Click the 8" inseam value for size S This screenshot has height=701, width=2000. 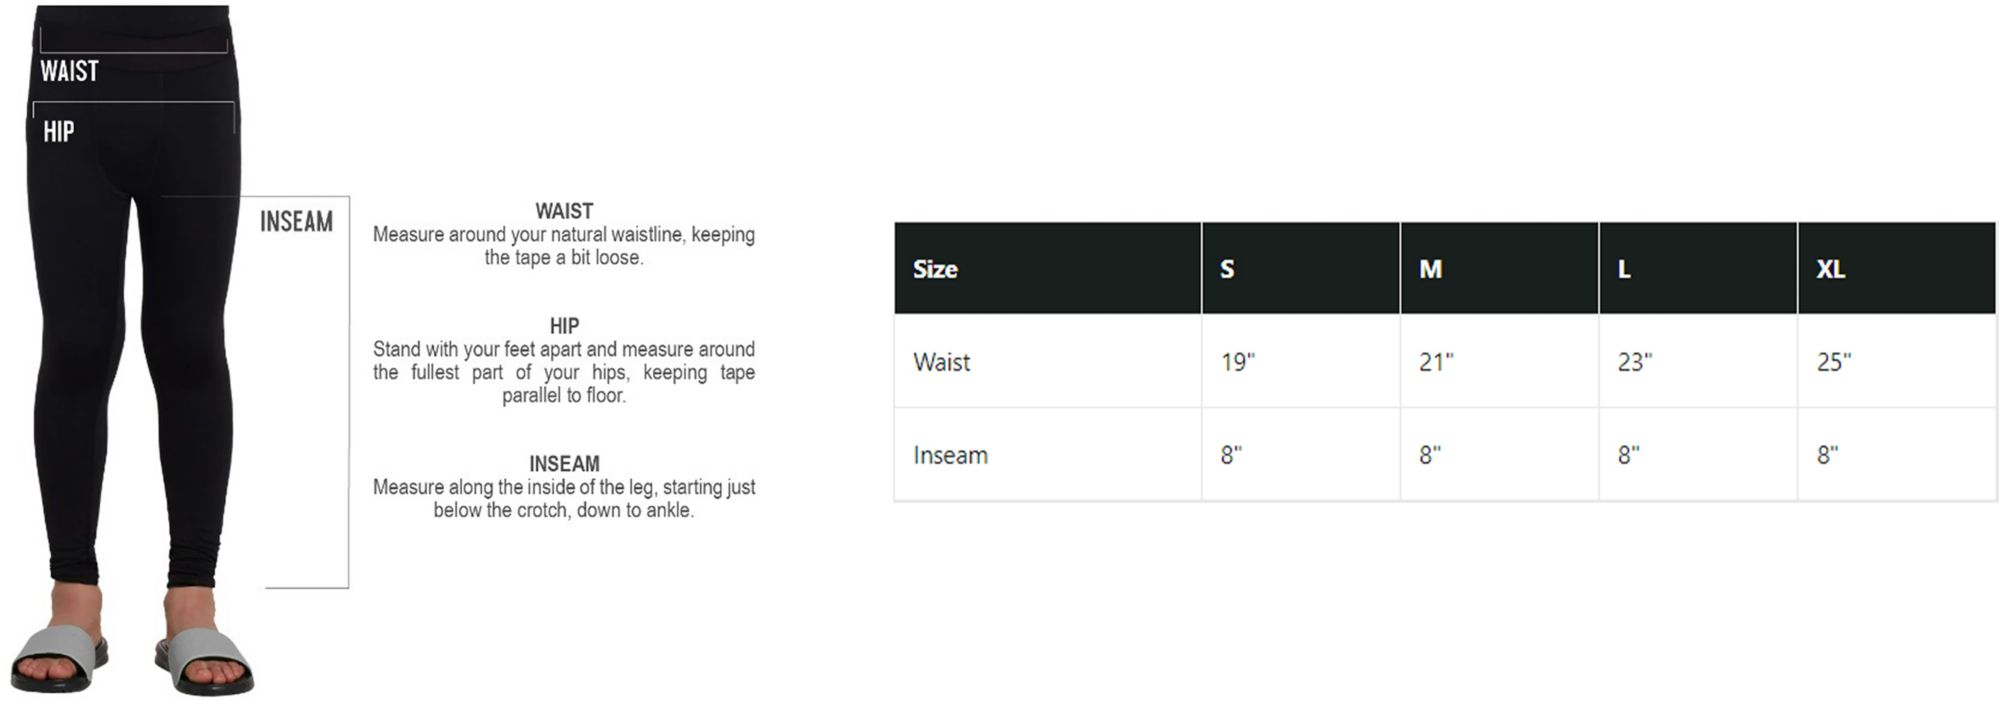click(1231, 455)
